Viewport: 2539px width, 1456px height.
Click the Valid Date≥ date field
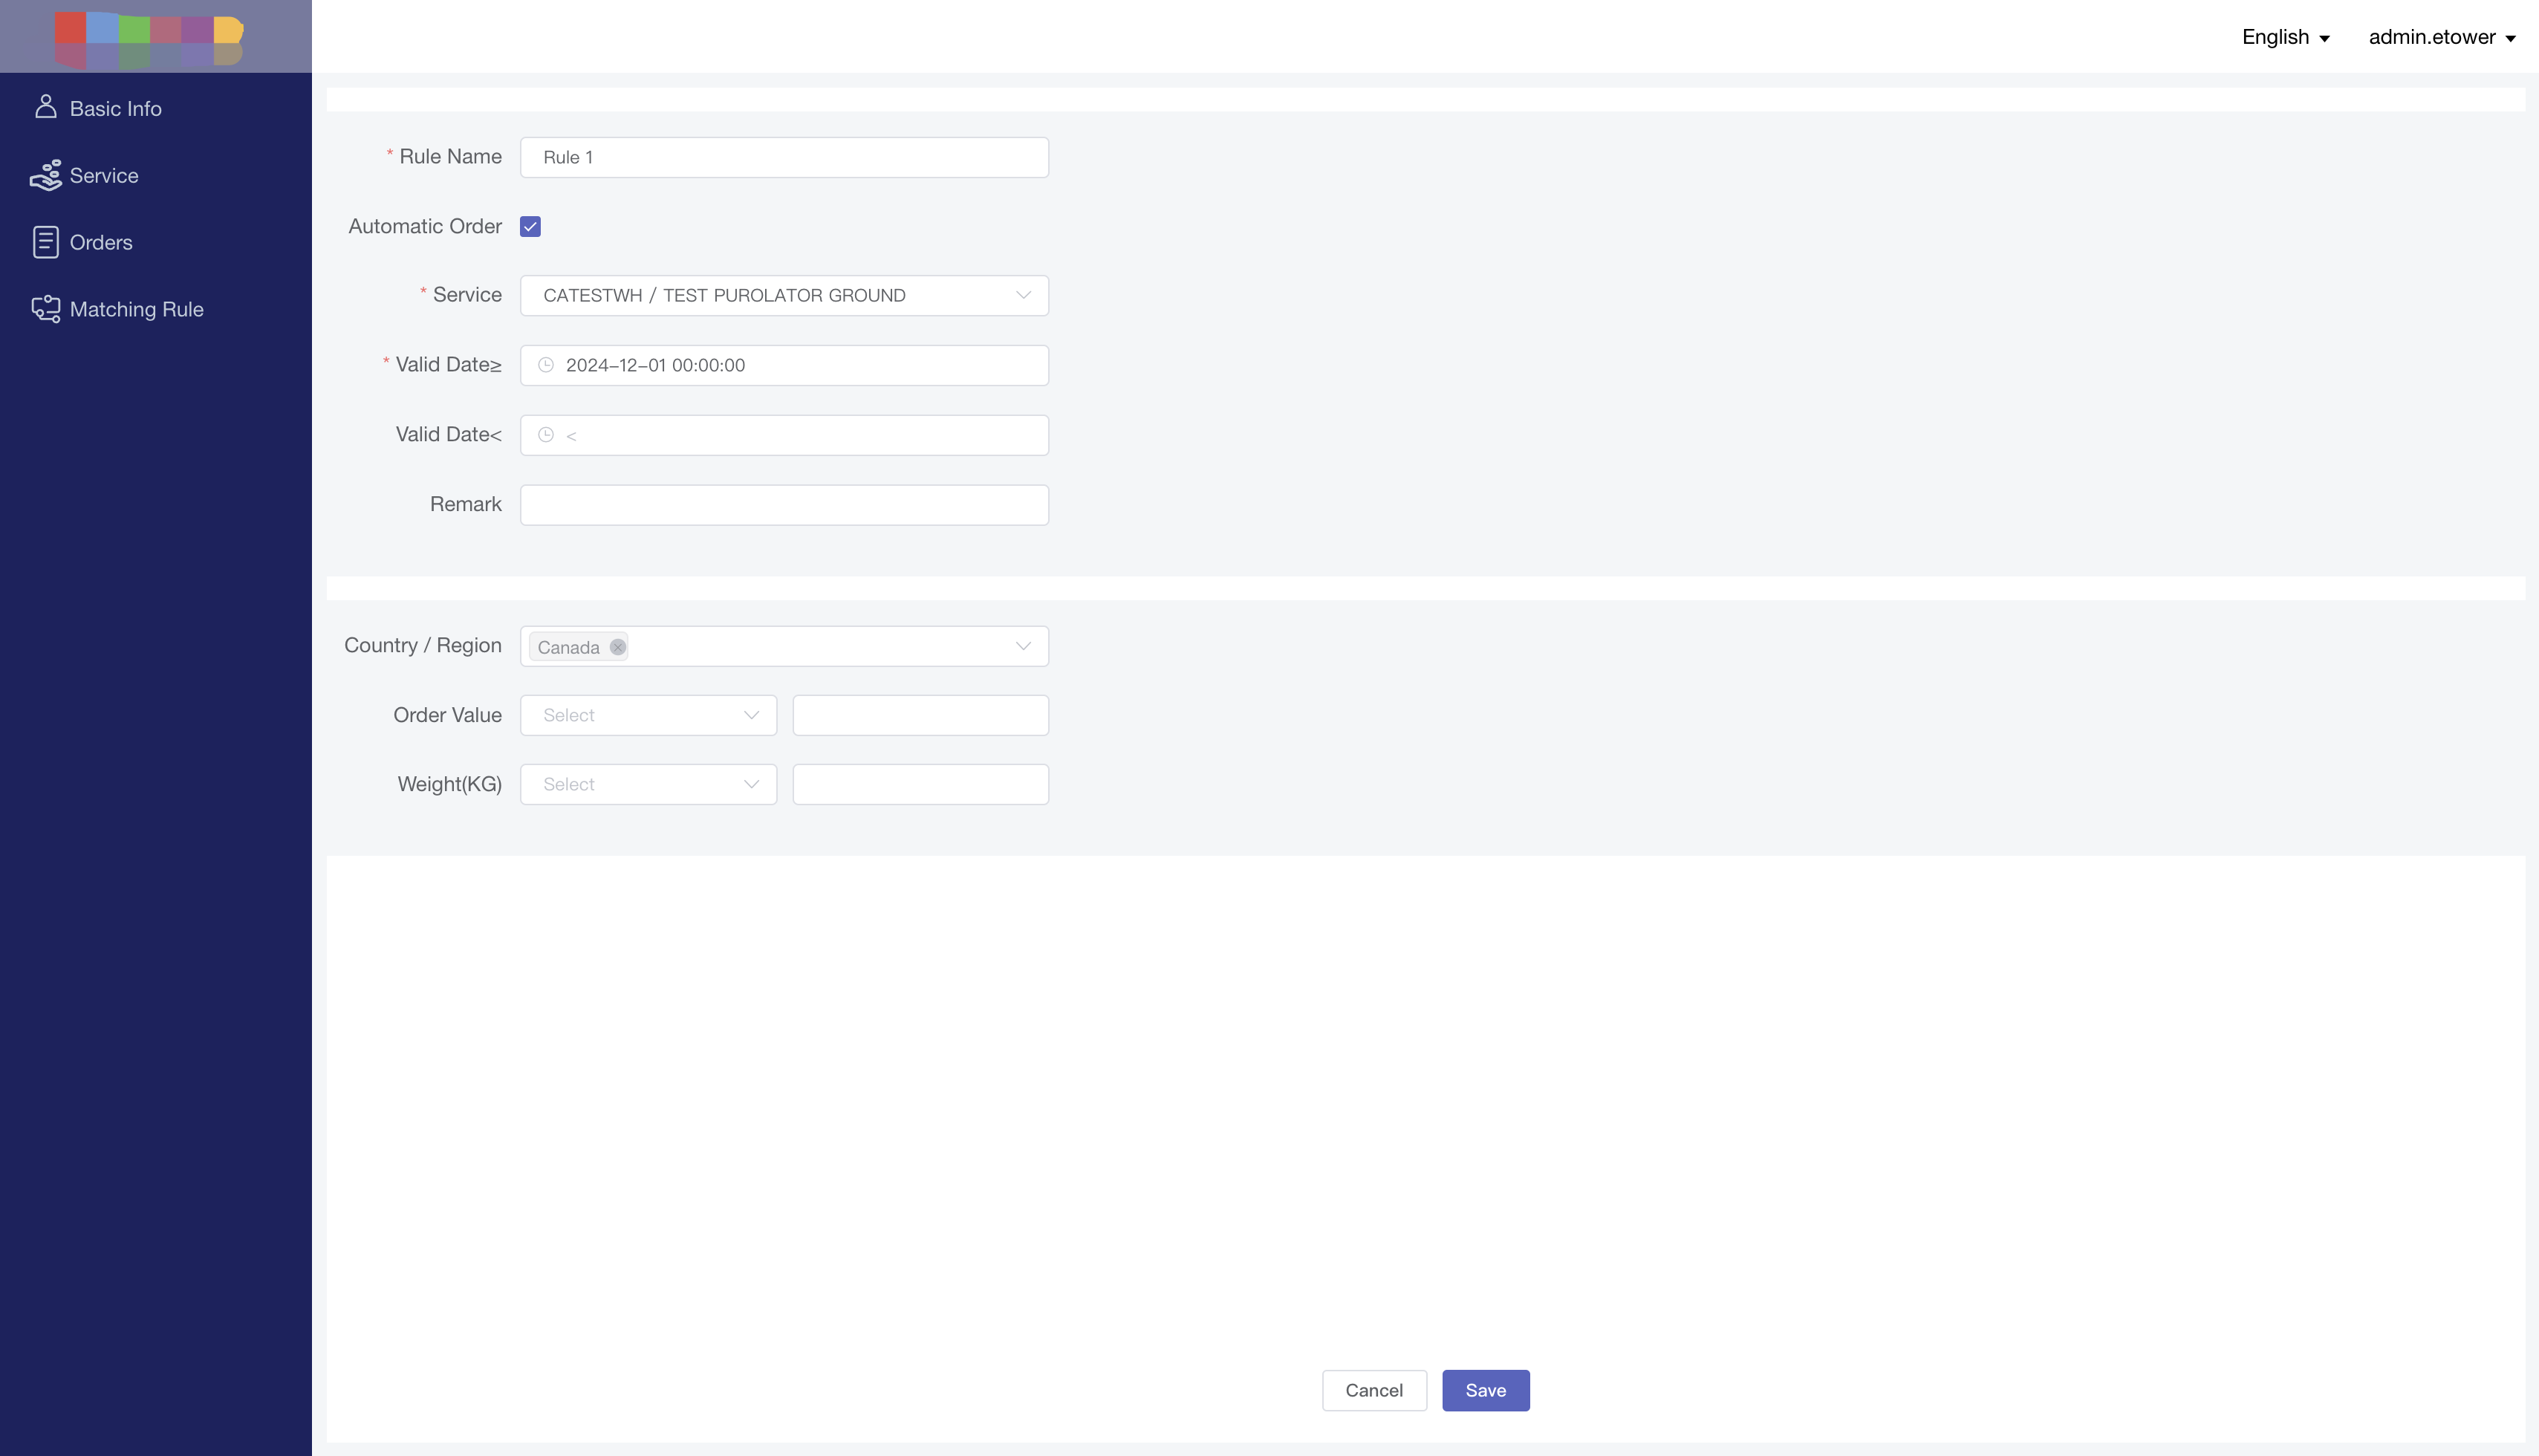coord(784,365)
